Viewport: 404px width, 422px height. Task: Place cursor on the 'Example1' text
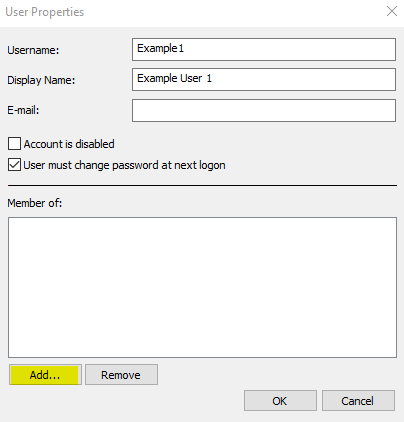(160, 49)
